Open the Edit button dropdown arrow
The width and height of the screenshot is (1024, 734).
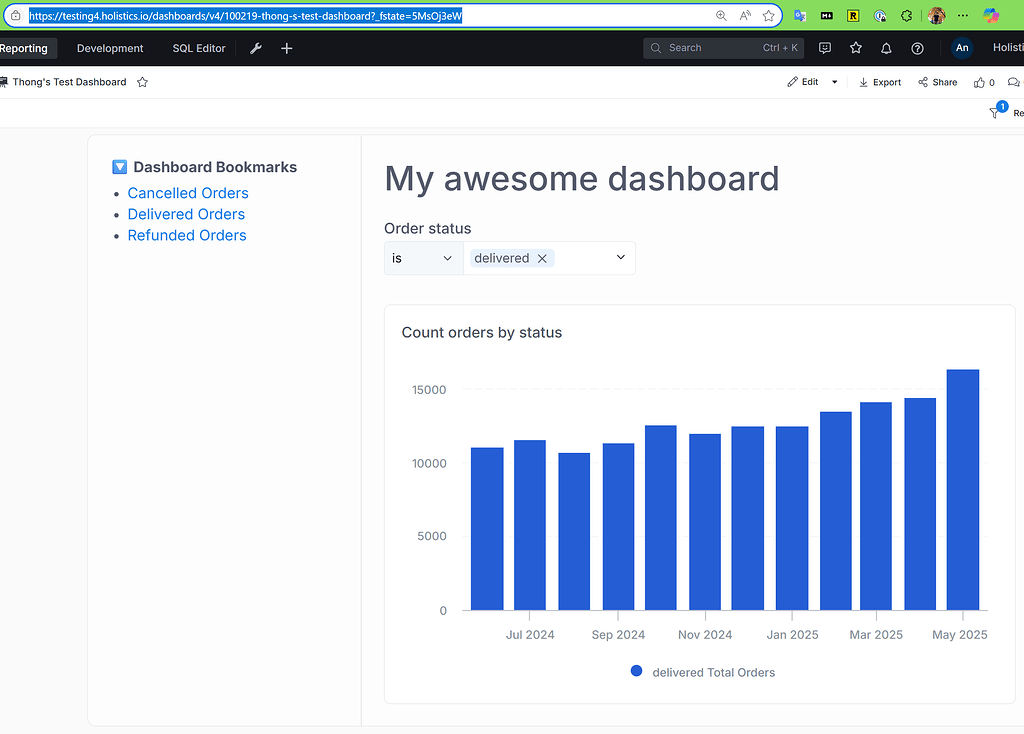point(833,82)
